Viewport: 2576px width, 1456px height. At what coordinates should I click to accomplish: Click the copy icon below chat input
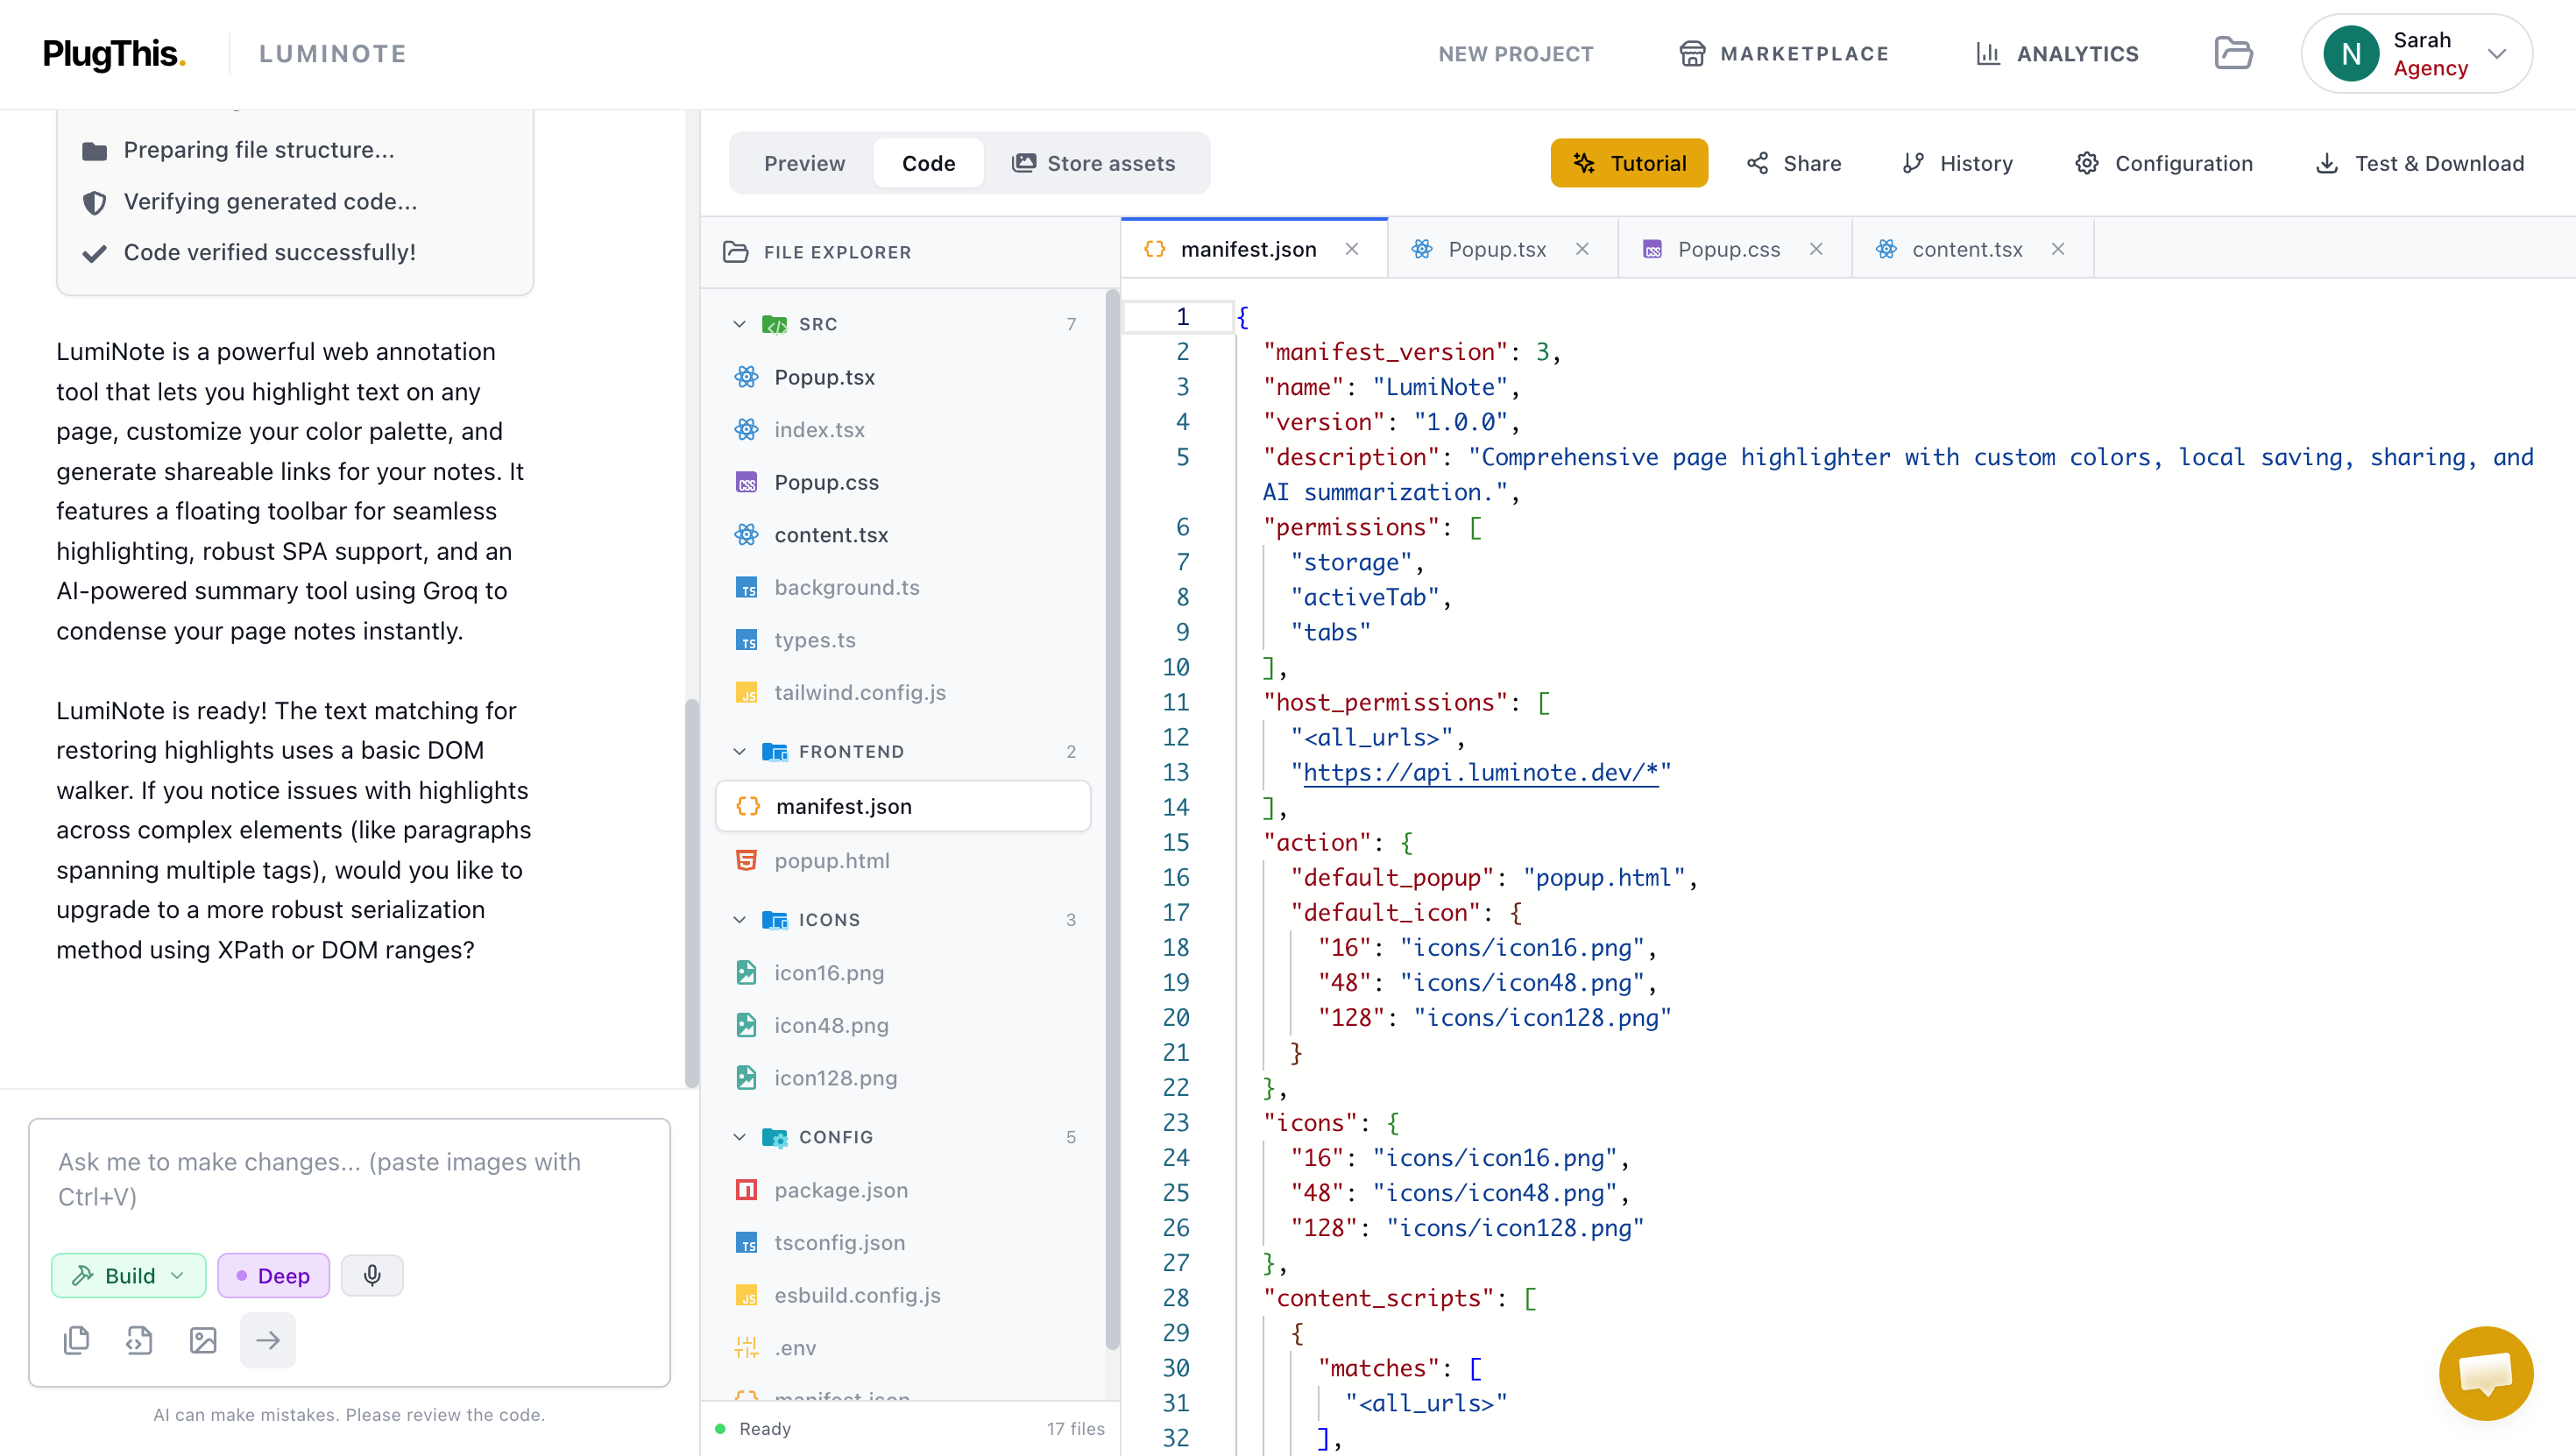point(77,1340)
